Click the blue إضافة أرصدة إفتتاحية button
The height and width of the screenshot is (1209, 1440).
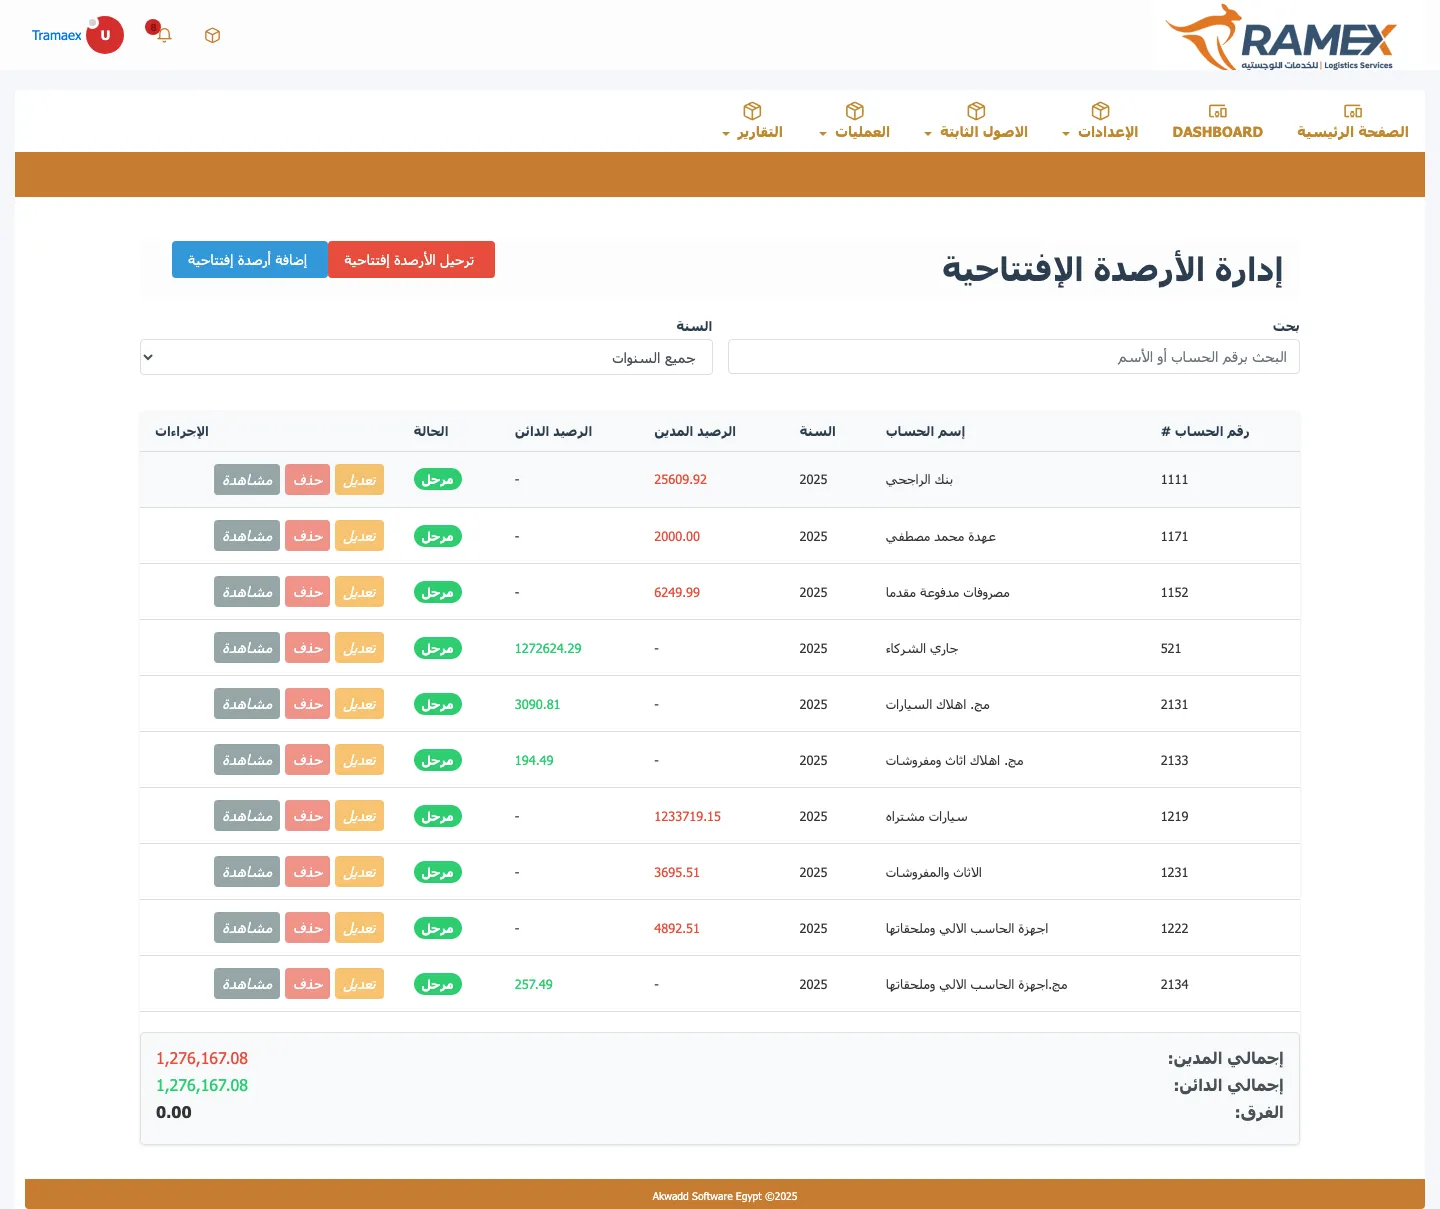[x=249, y=260]
